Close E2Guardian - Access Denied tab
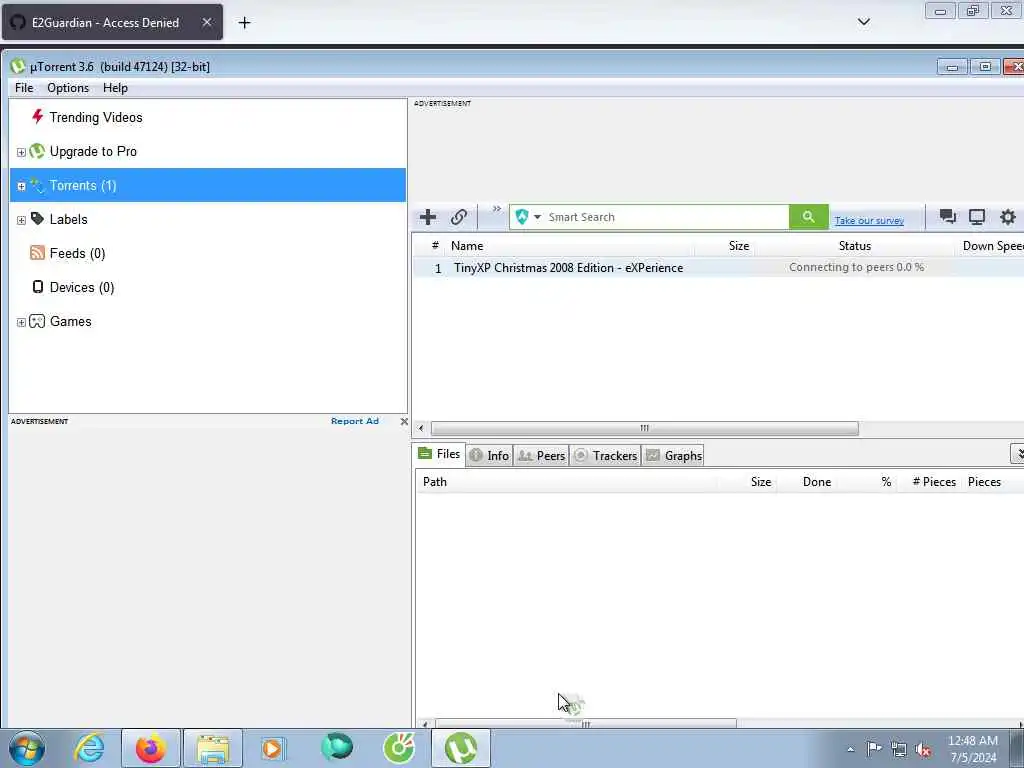 [206, 22]
